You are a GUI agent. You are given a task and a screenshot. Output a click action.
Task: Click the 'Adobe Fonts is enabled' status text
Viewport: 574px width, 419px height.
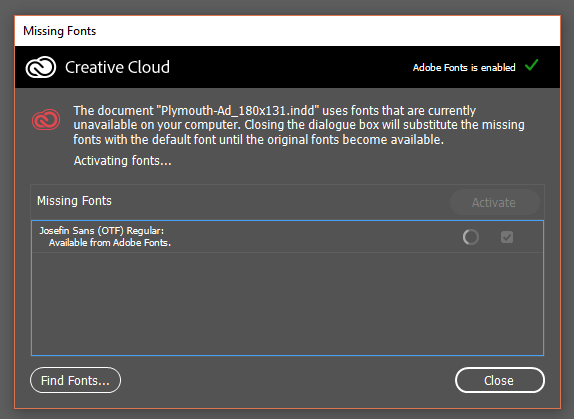tap(464, 68)
